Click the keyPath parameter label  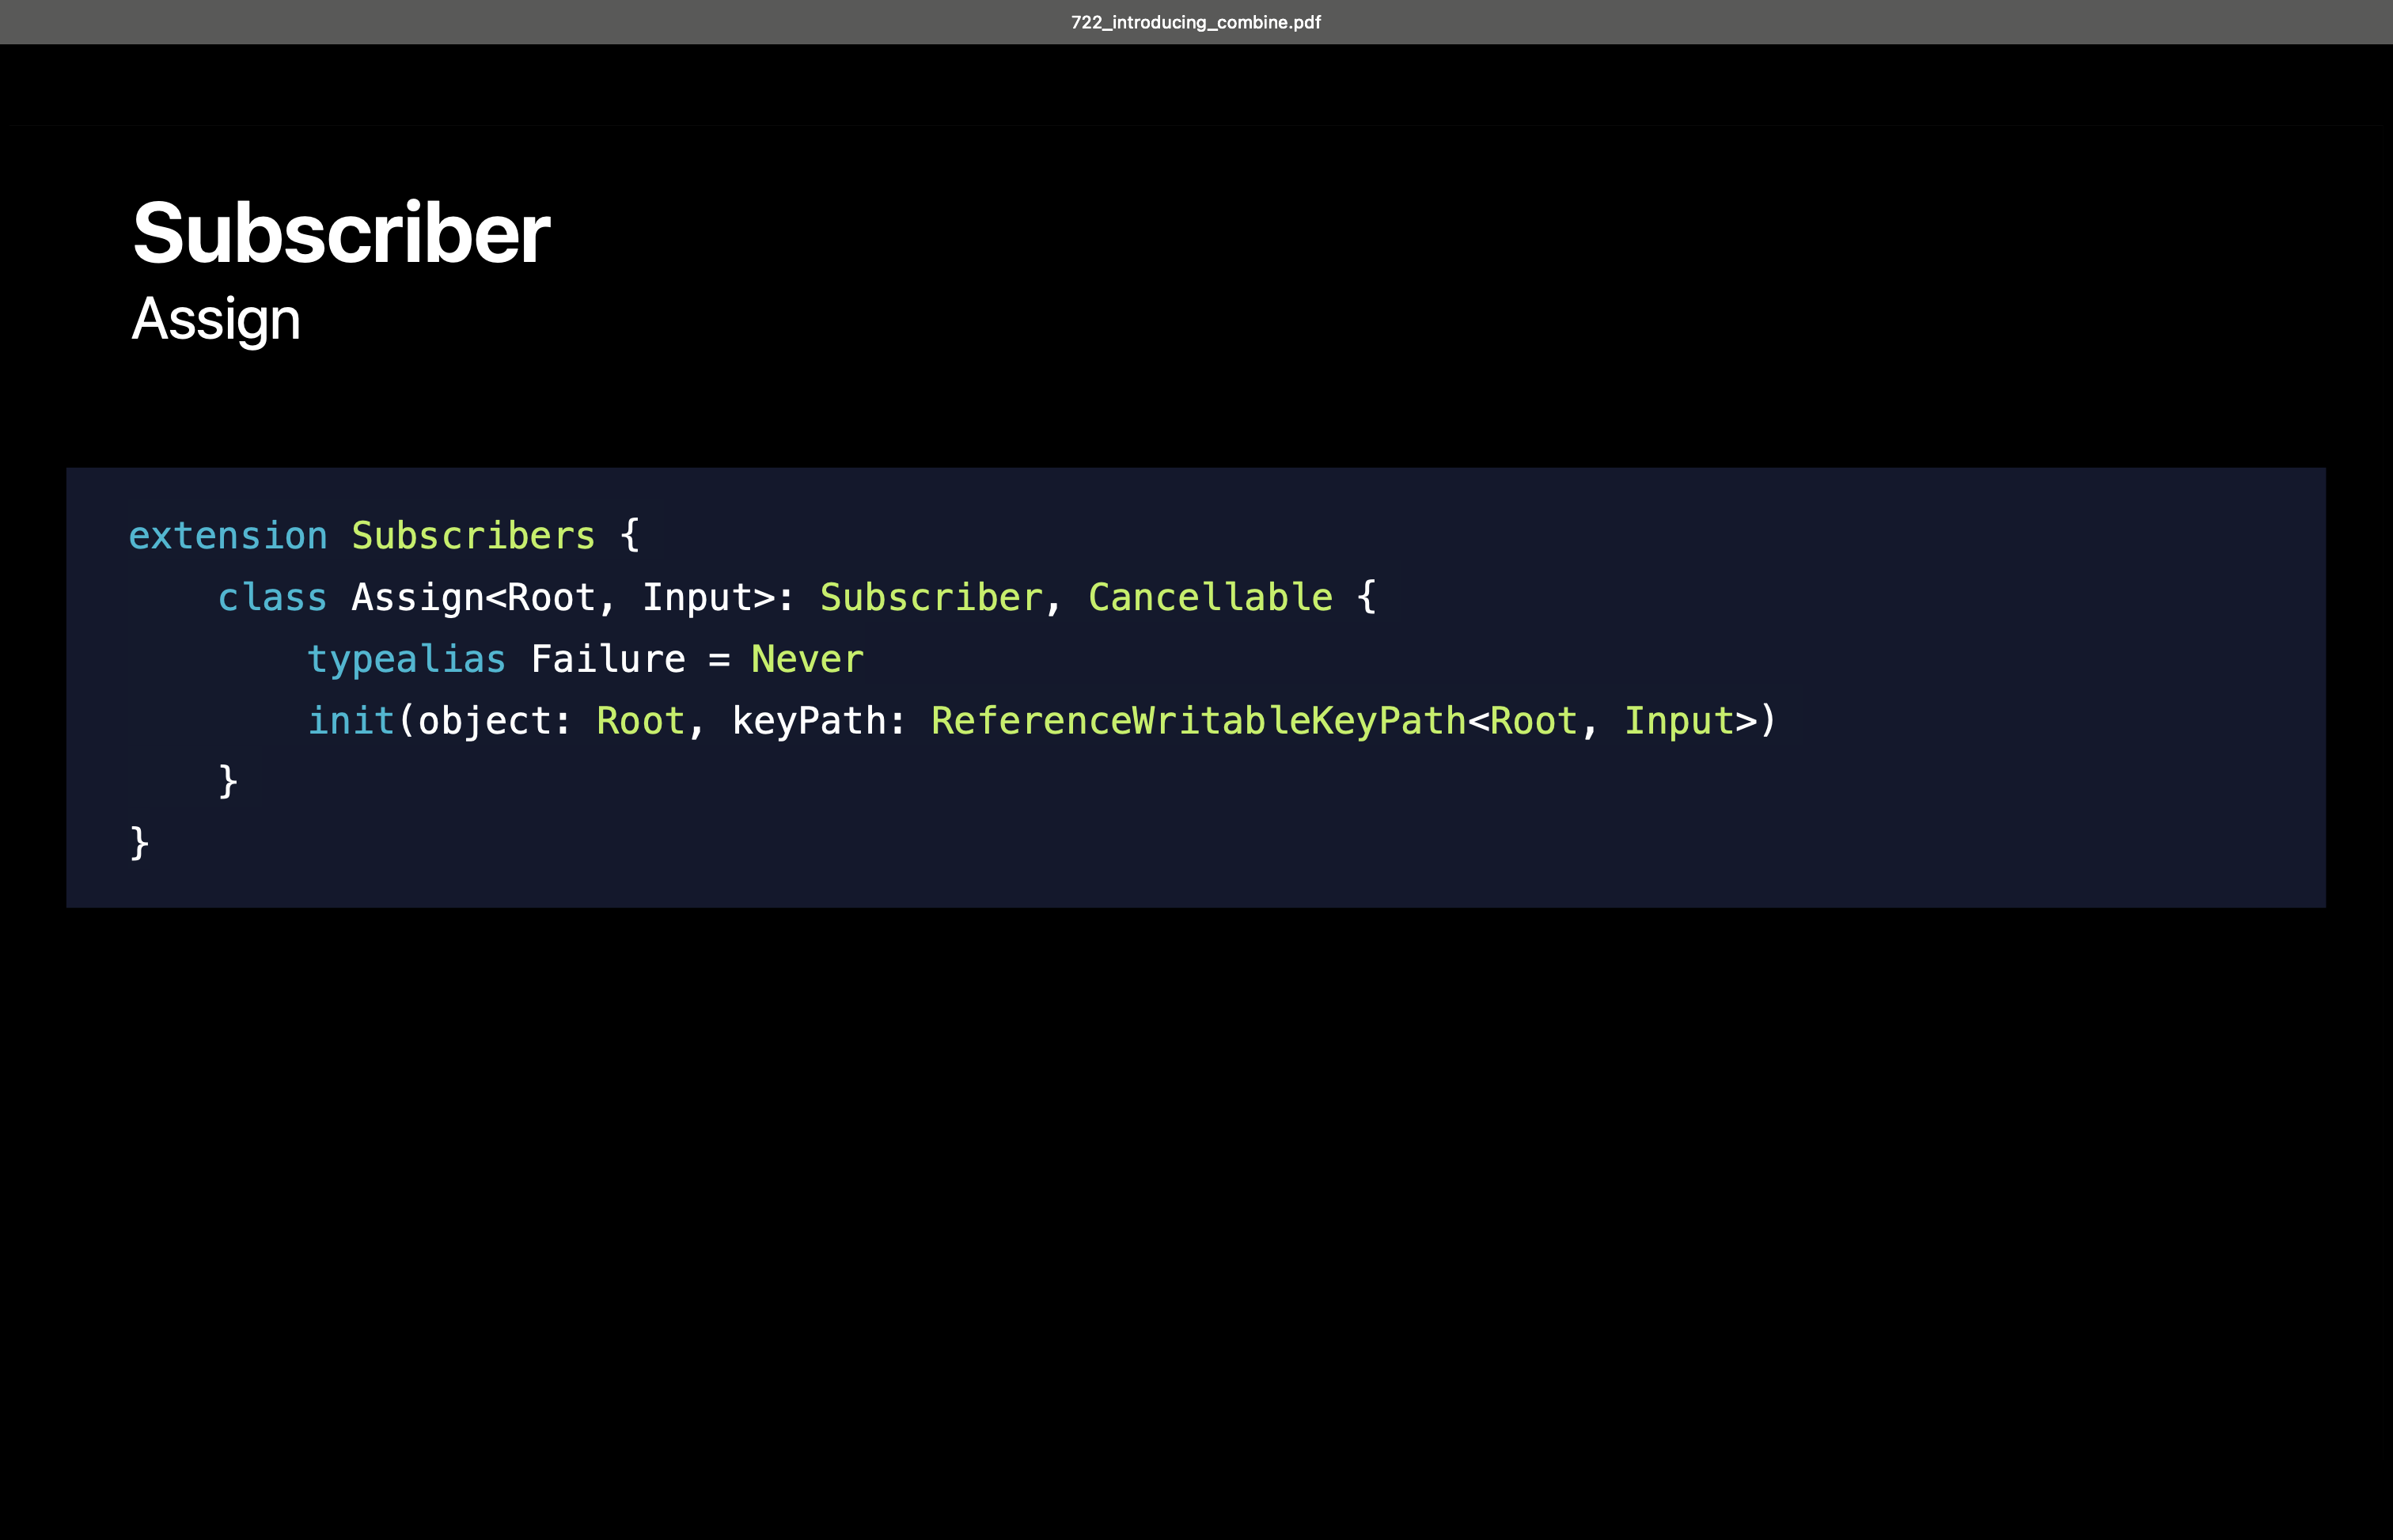point(808,721)
